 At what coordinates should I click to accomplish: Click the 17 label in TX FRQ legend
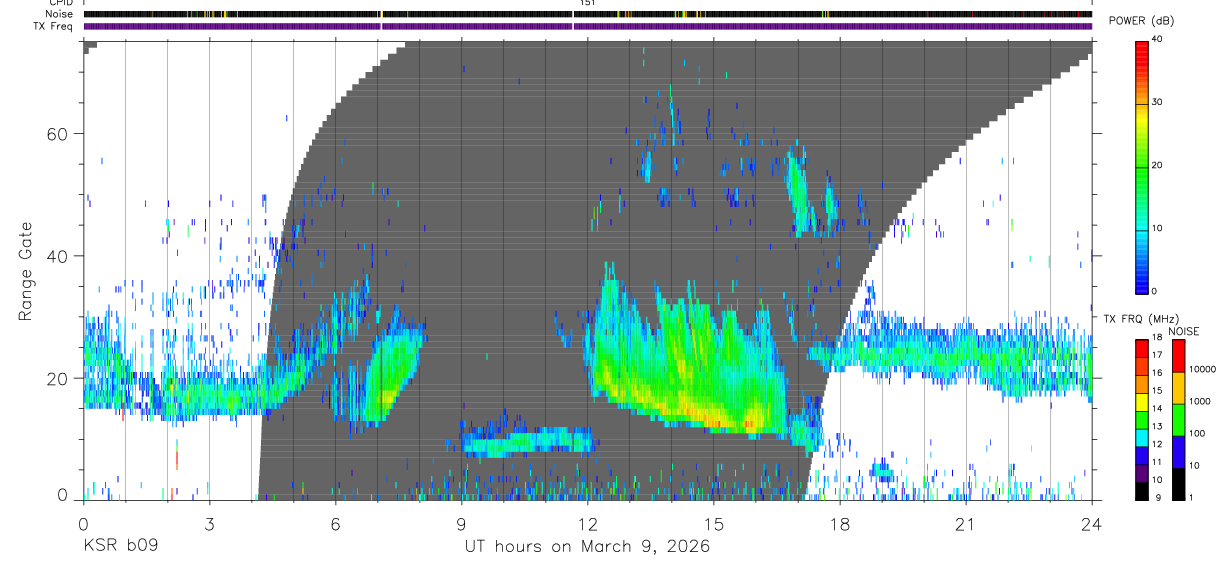[x=1155, y=355]
